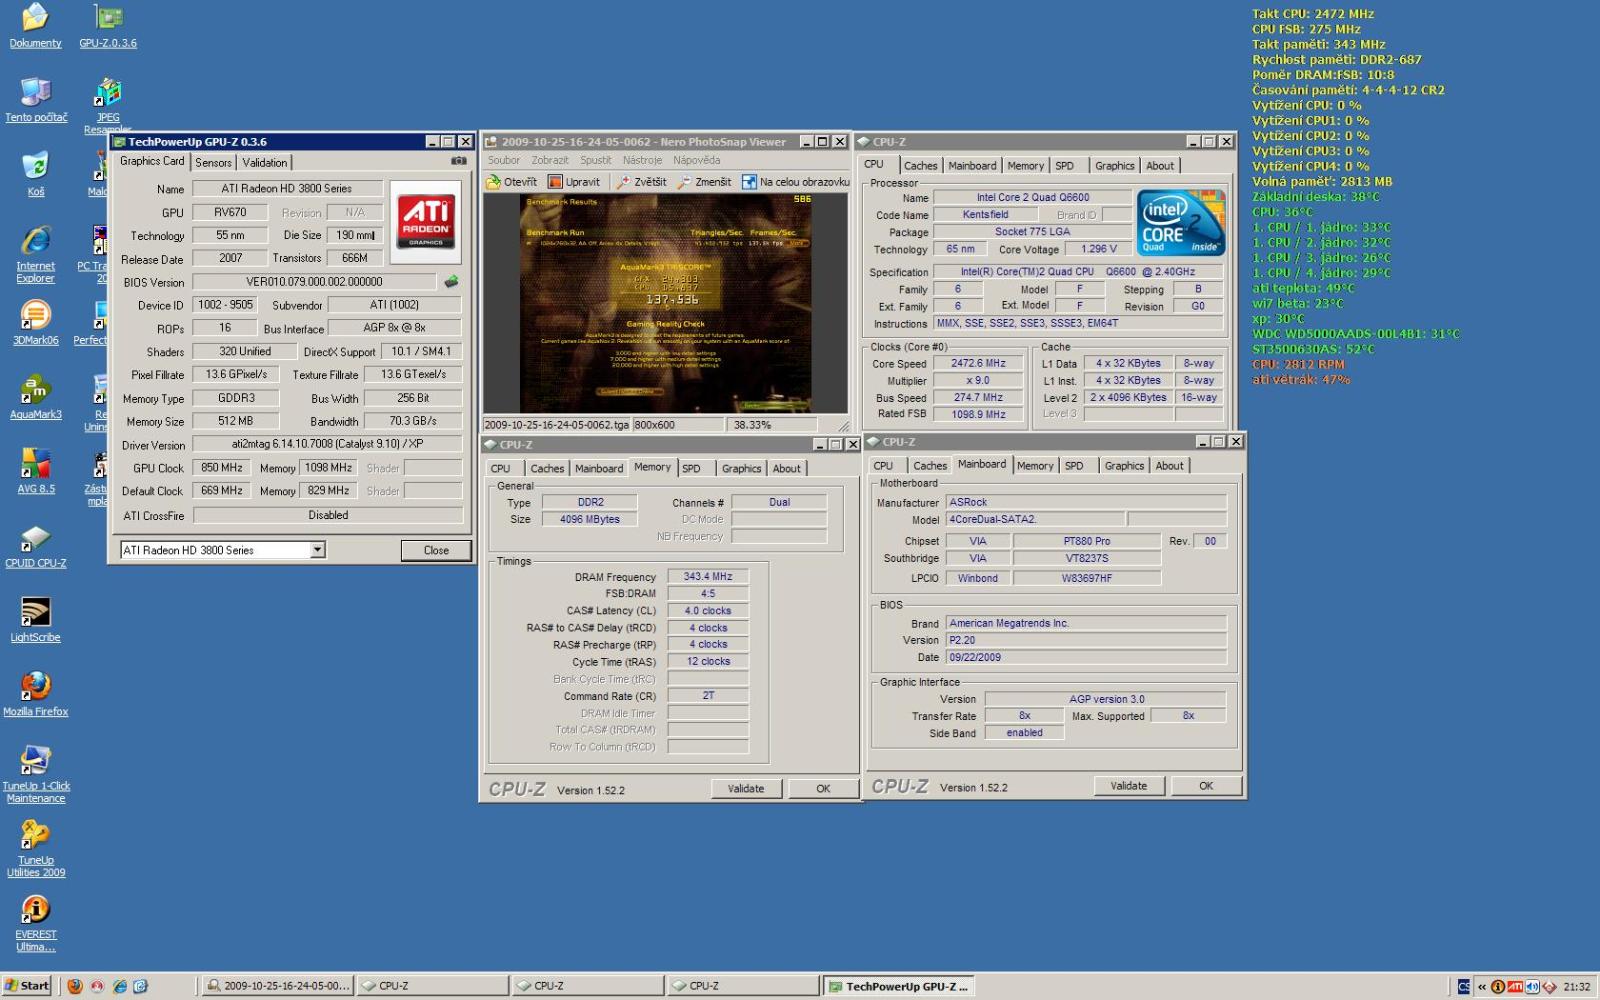
Task: Open Graphics tab in top-right CPU-Z
Action: (x=1114, y=166)
